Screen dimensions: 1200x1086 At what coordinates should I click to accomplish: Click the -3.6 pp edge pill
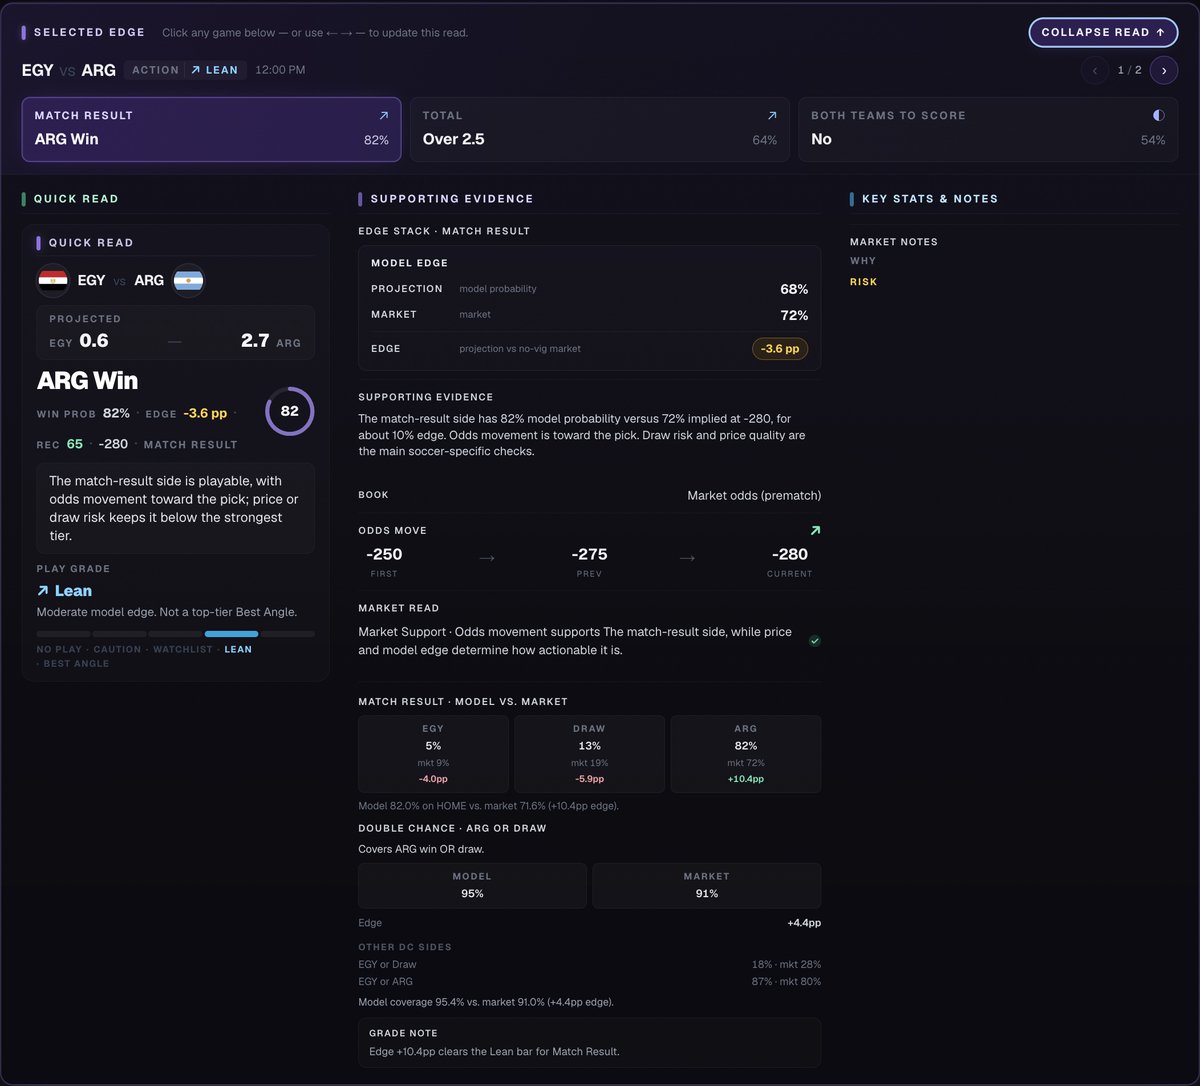[780, 349]
